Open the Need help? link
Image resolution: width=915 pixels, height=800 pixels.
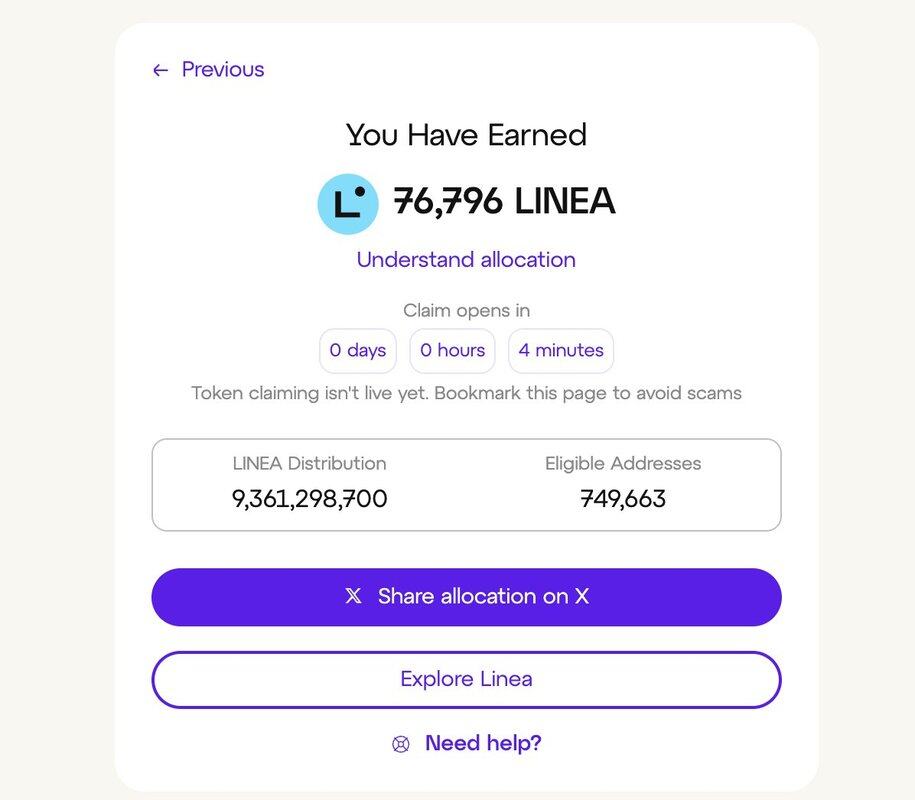483,743
